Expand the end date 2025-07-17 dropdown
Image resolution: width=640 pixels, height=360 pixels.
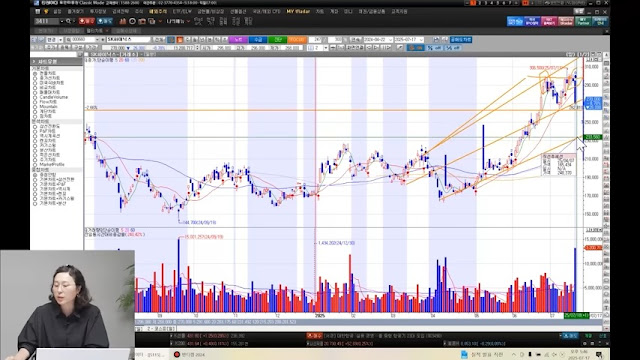pyautogui.click(x=421, y=40)
